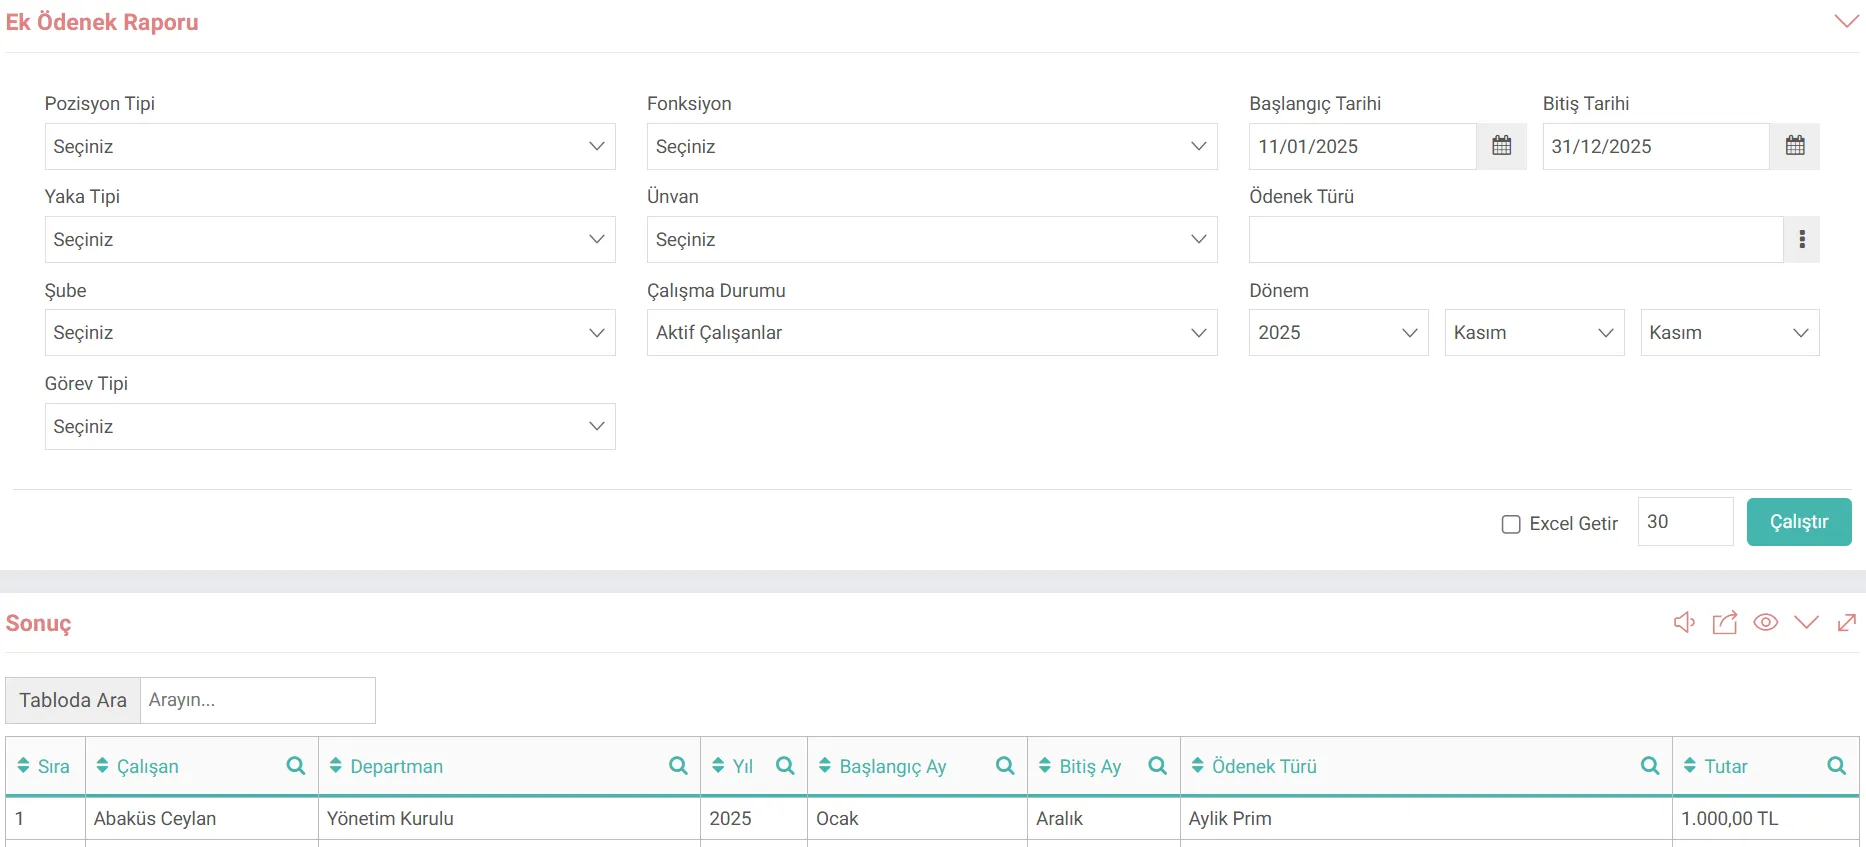Click the Ödenek Türü three-dot selector
Image resolution: width=1866 pixels, height=847 pixels.
1801,240
